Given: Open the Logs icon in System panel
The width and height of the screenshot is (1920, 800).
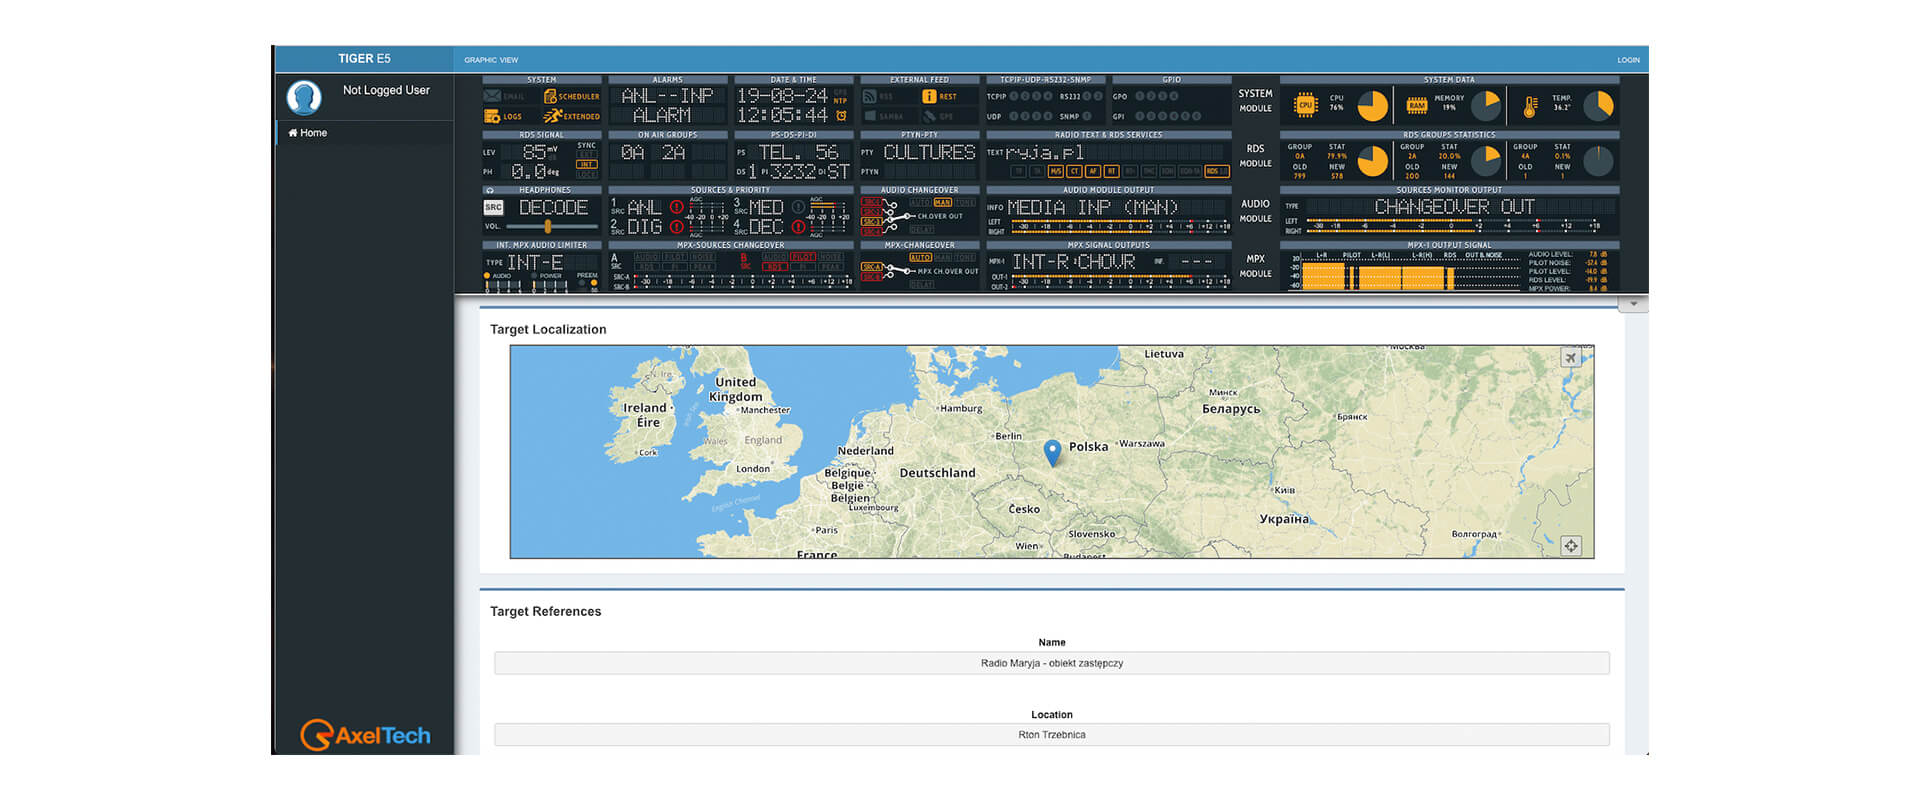Looking at the screenshot, I should pos(492,116).
